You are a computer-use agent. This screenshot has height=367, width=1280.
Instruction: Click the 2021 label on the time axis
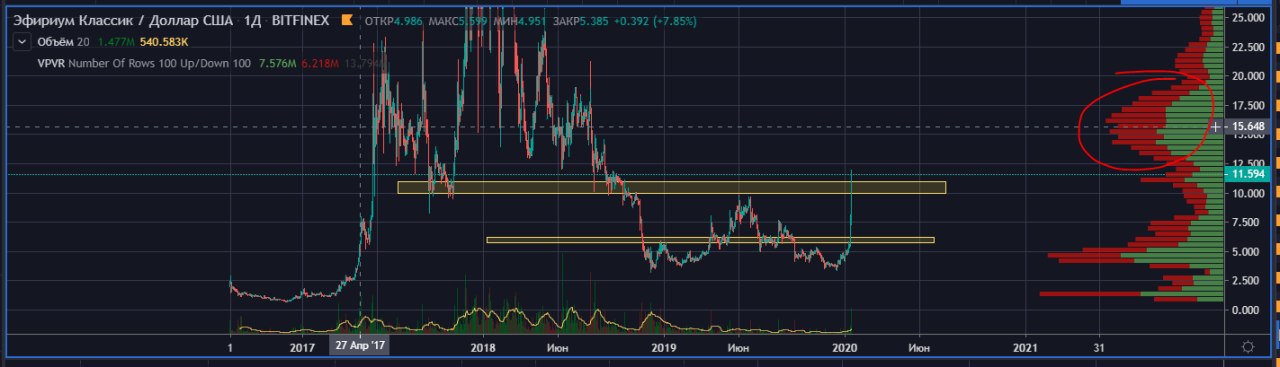click(x=1026, y=347)
